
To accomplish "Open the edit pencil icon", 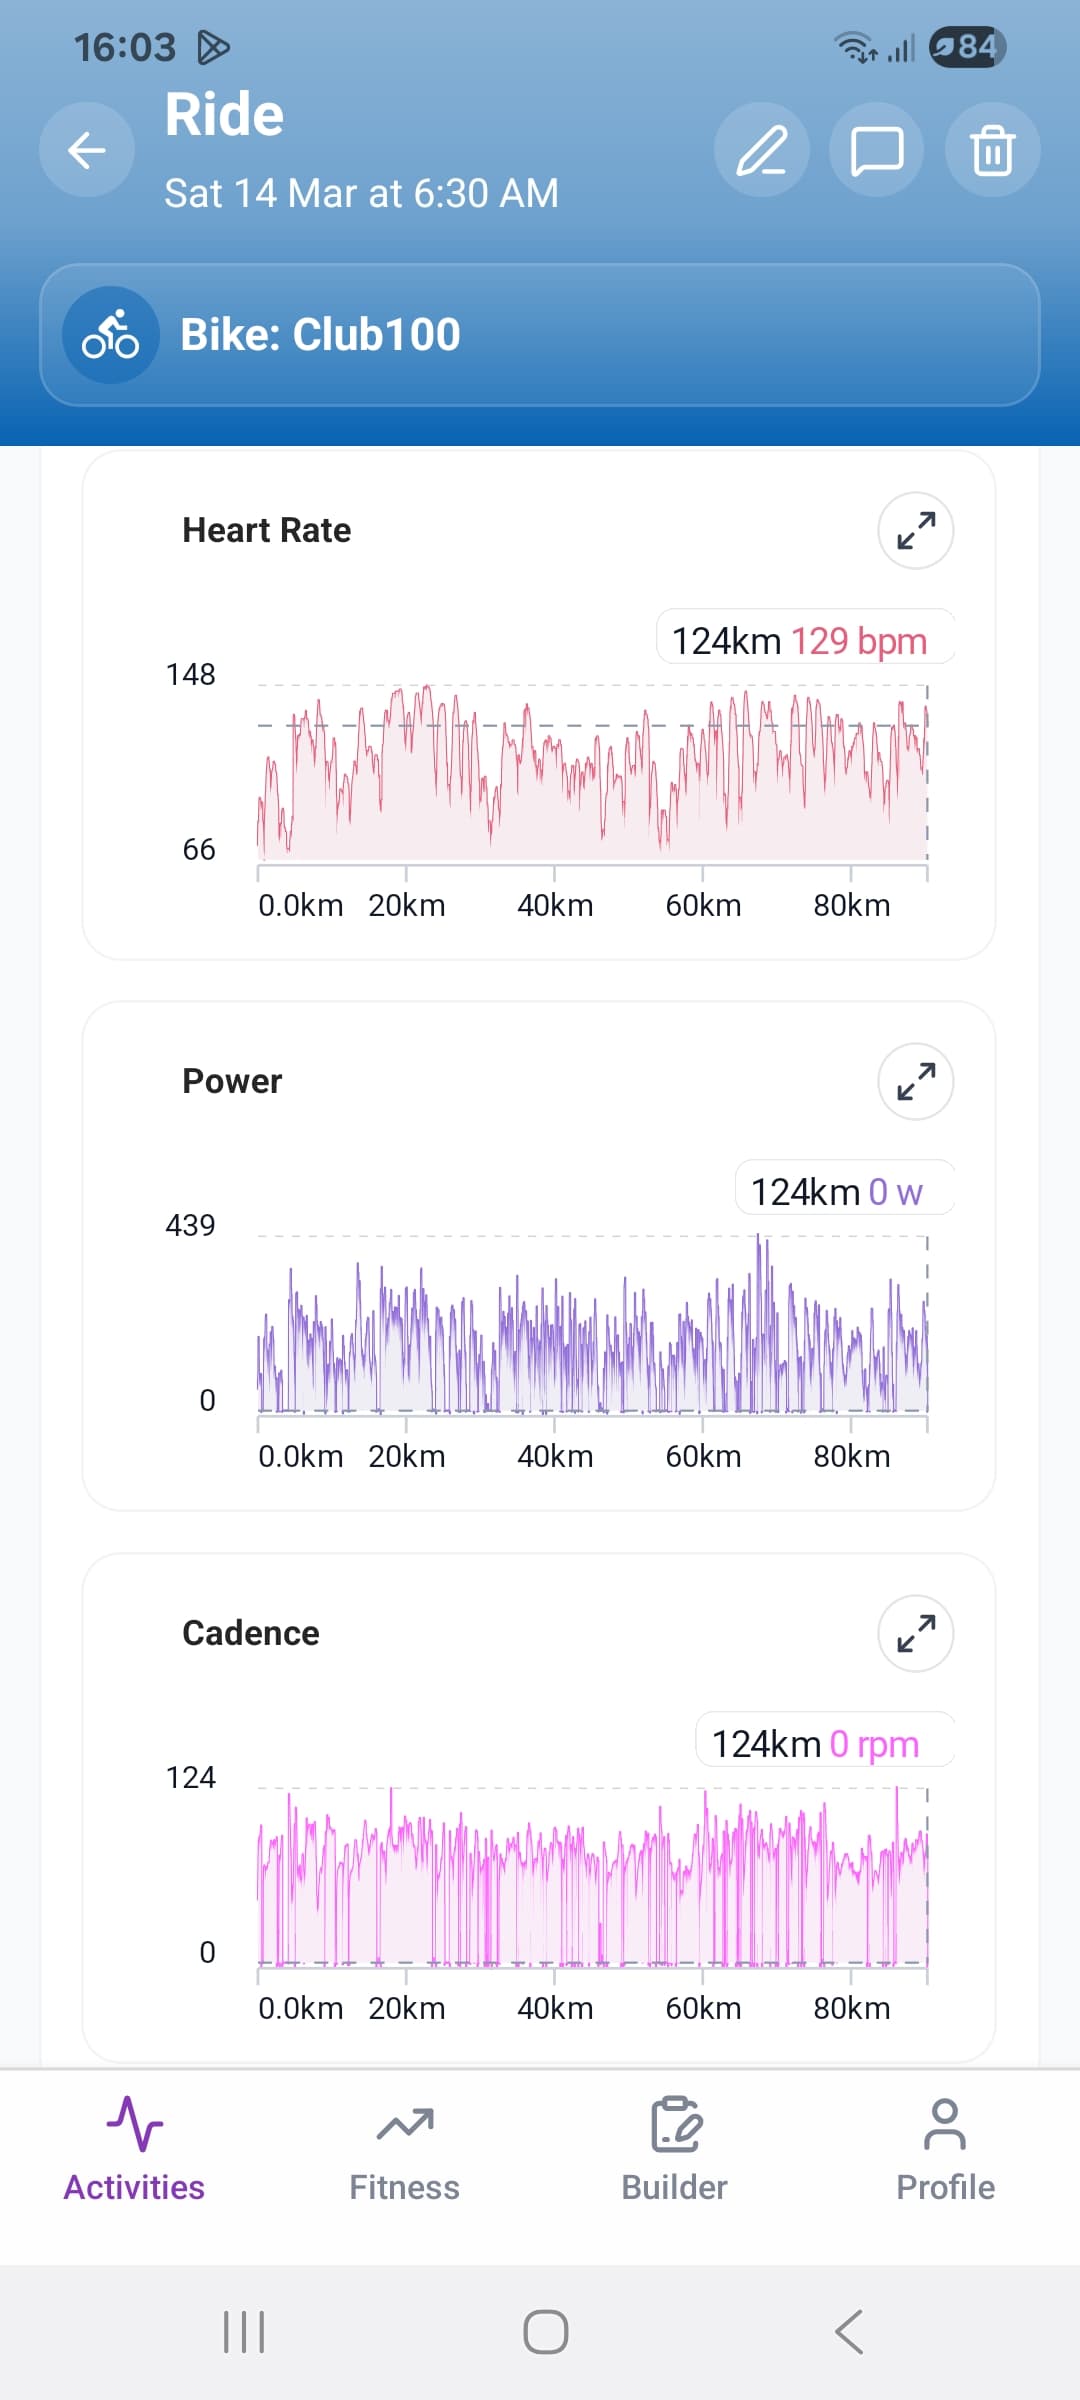I will pos(761,150).
